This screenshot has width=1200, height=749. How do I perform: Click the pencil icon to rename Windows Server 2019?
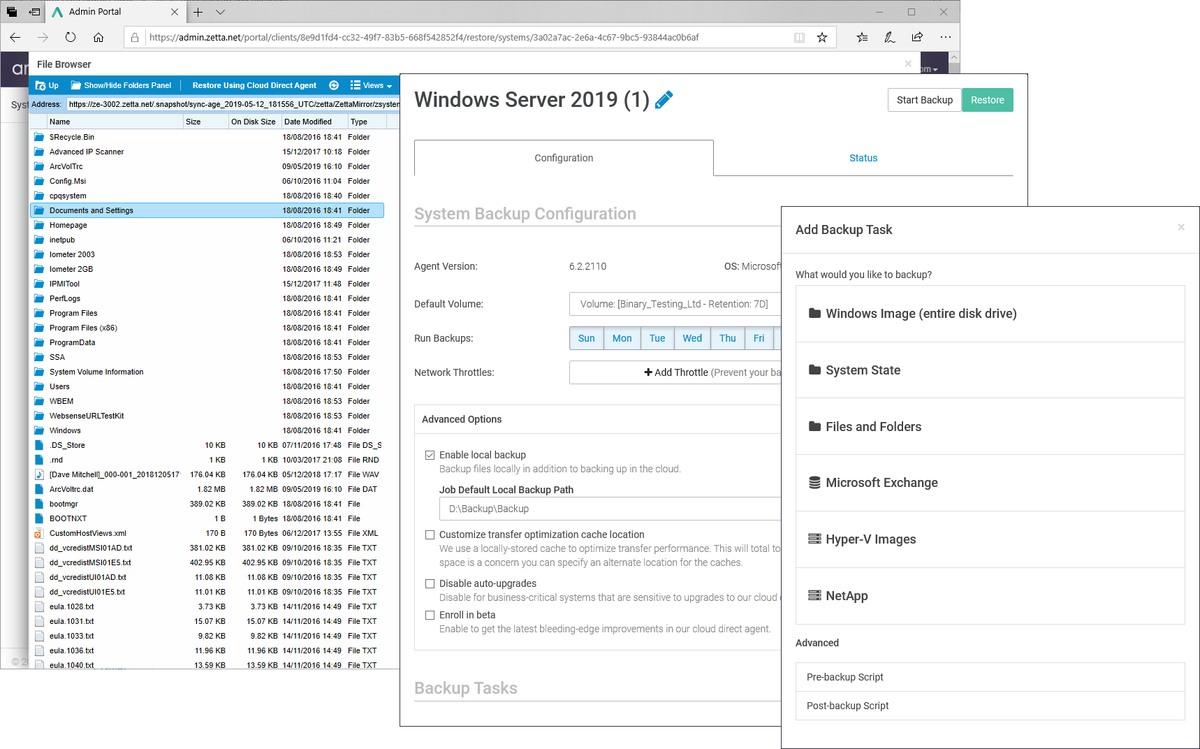coord(664,100)
